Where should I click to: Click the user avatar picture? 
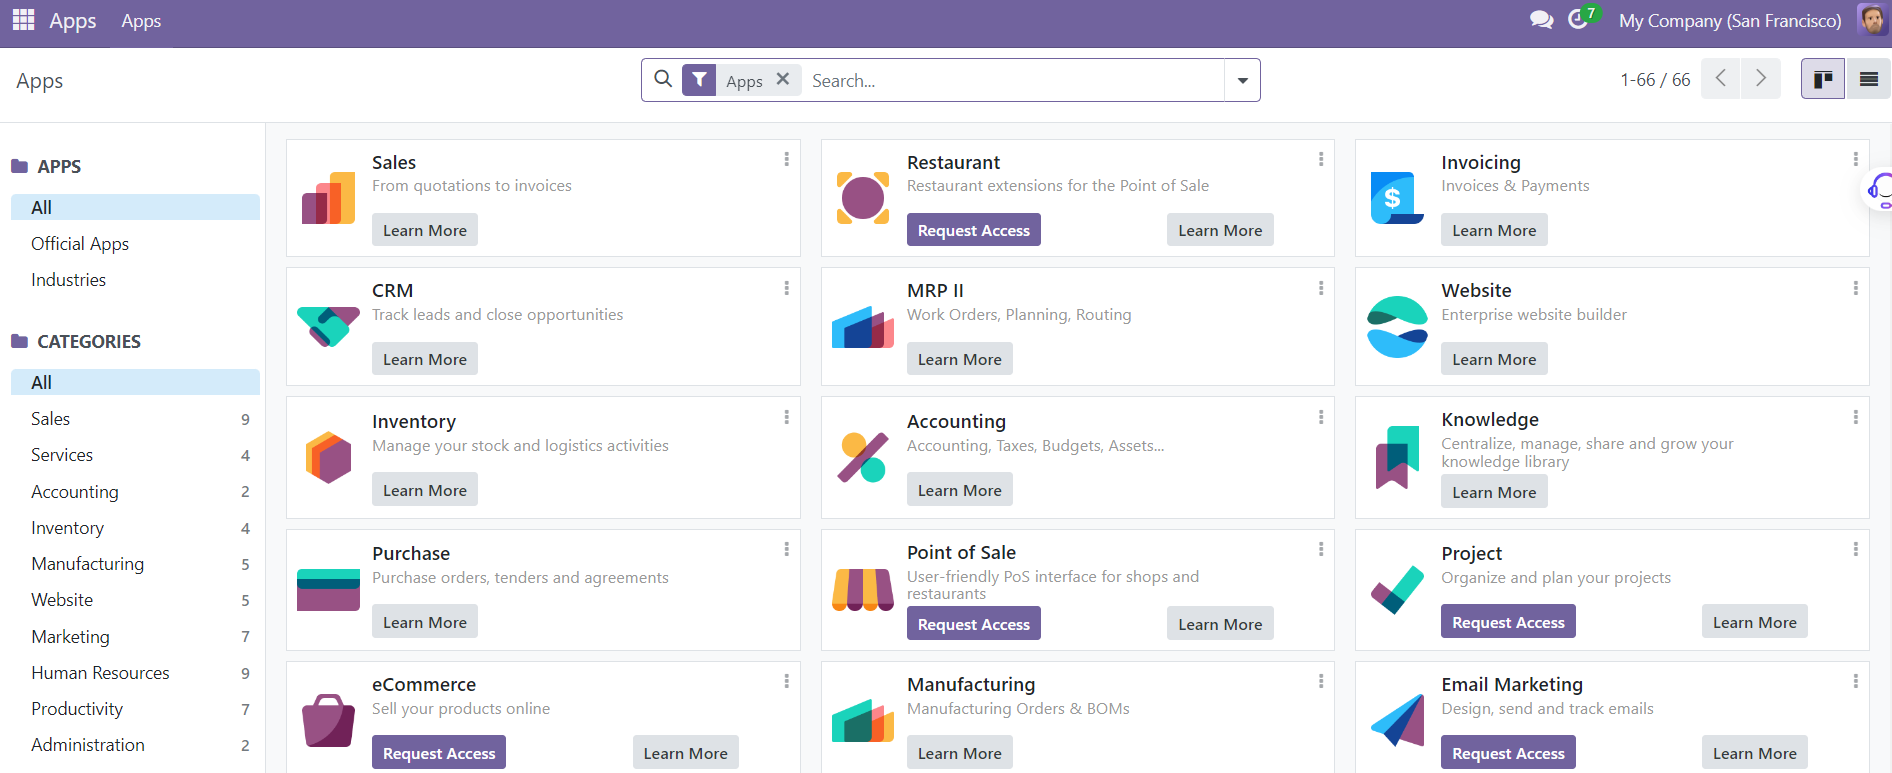tap(1871, 20)
